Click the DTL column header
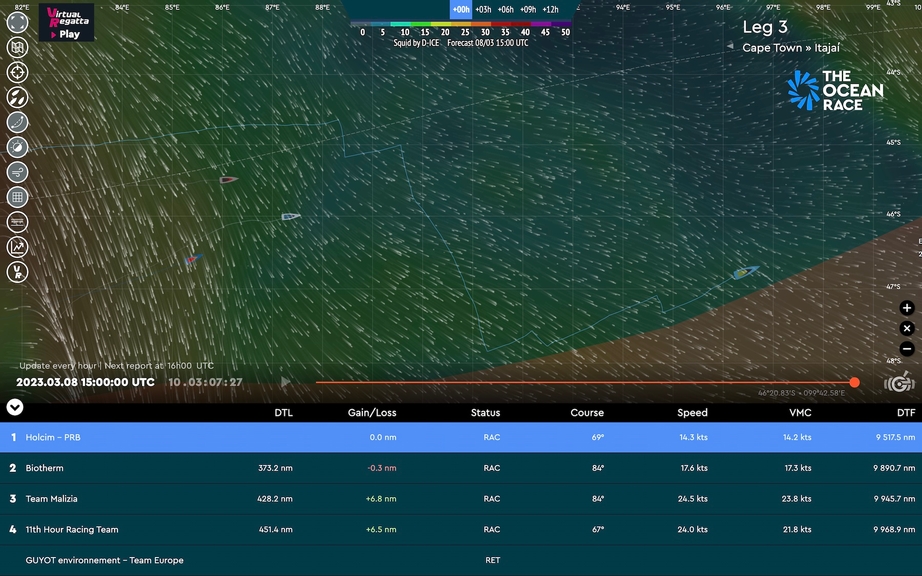922x576 pixels. click(283, 413)
